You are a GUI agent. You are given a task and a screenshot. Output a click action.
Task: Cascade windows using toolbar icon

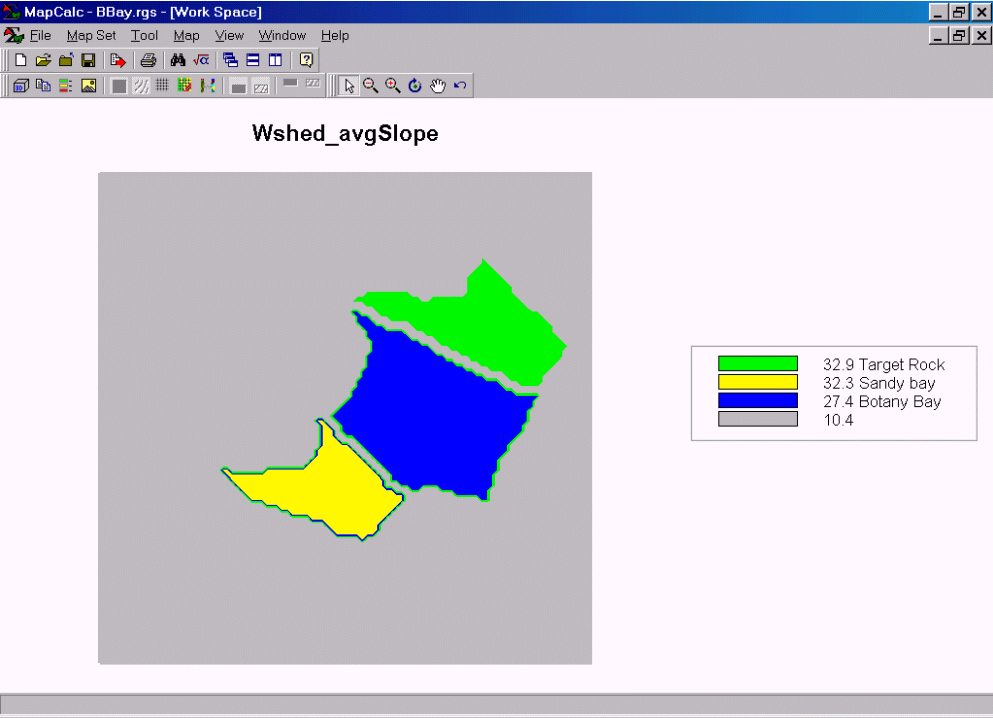pos(231,60)
